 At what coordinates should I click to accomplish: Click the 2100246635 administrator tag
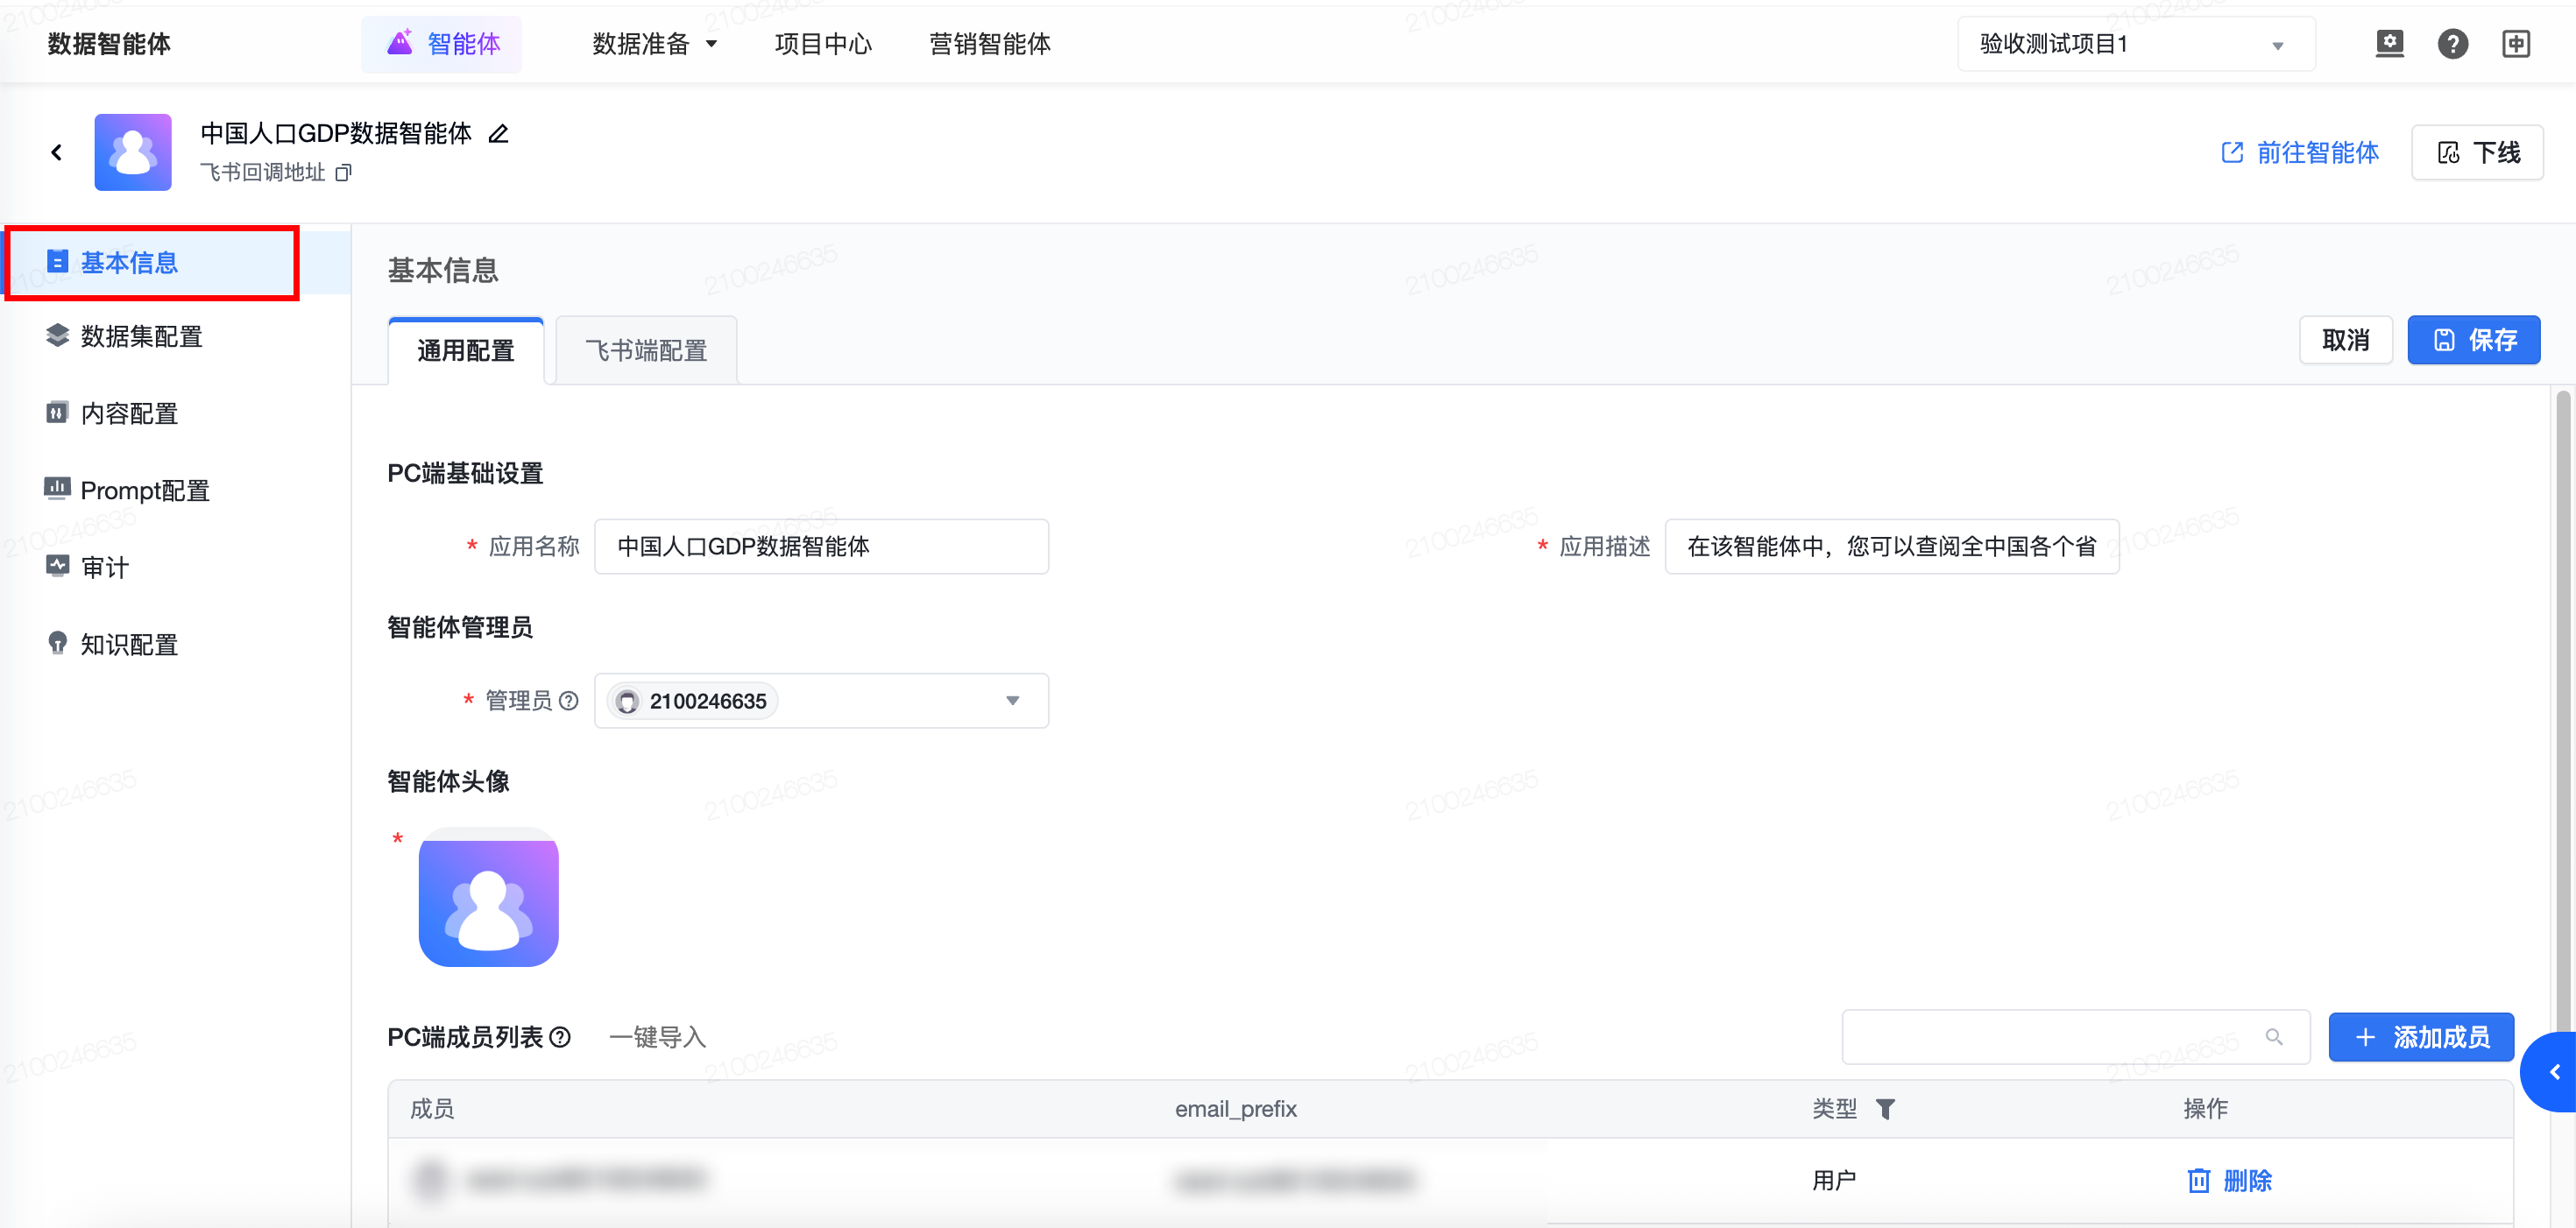pyautogui.click(x=692, y=701)
